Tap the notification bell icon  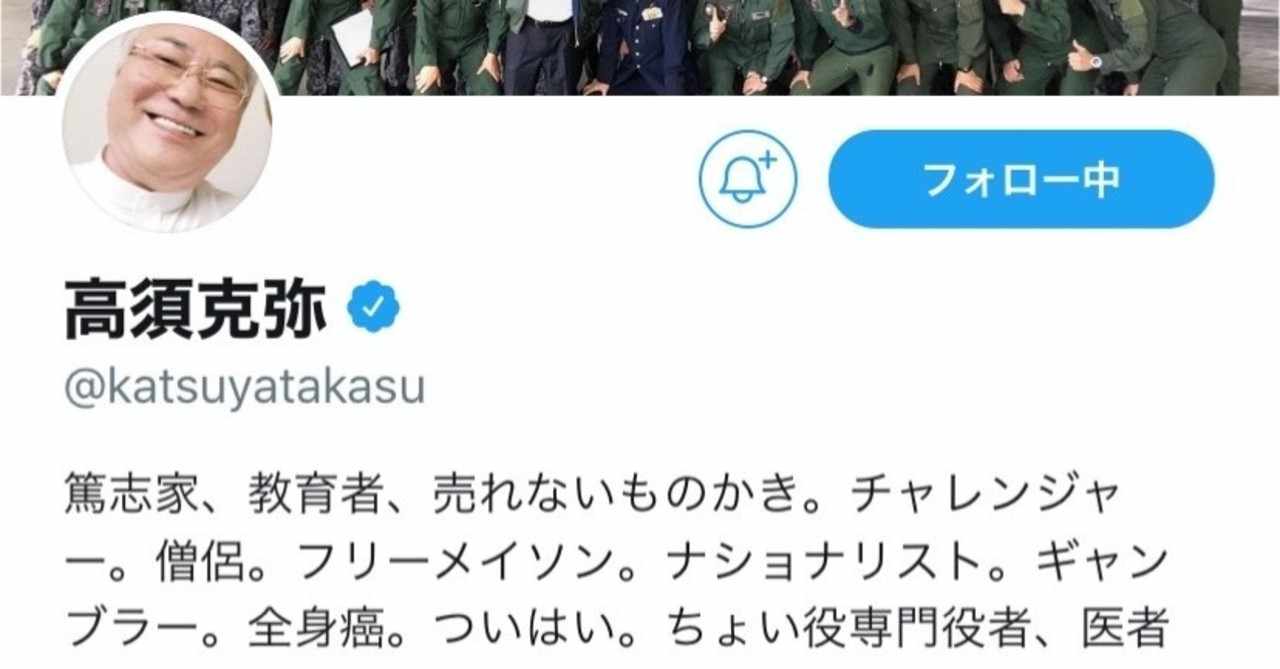pos(748,179)
